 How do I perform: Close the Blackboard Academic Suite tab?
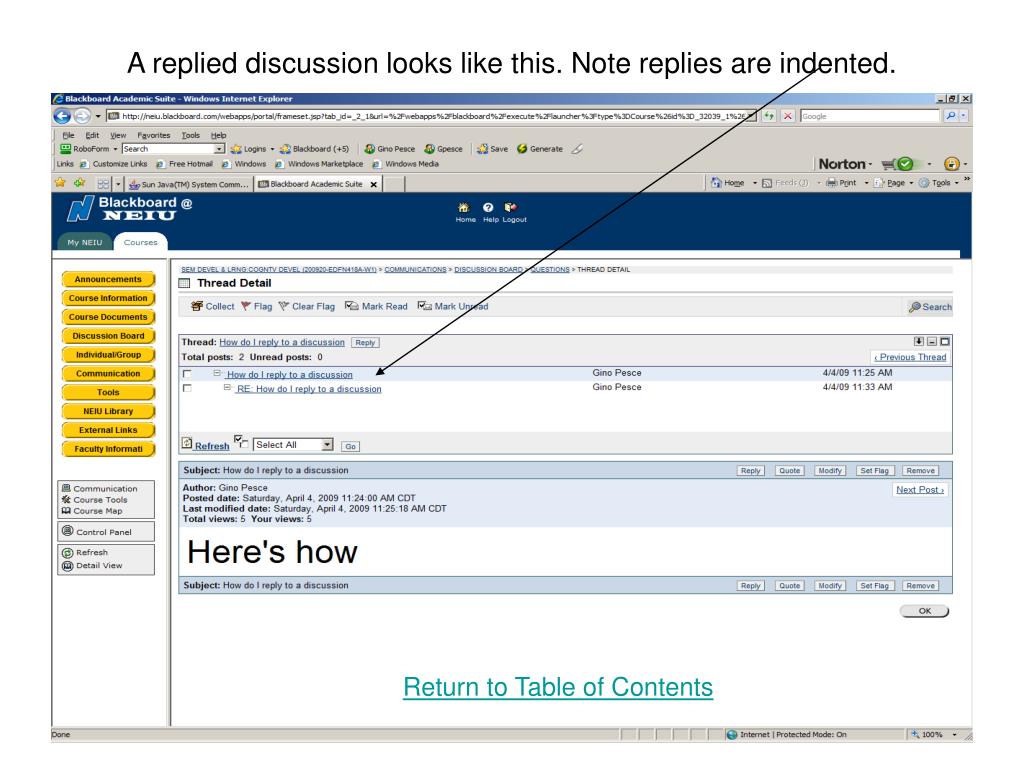(x=374, y=184)
